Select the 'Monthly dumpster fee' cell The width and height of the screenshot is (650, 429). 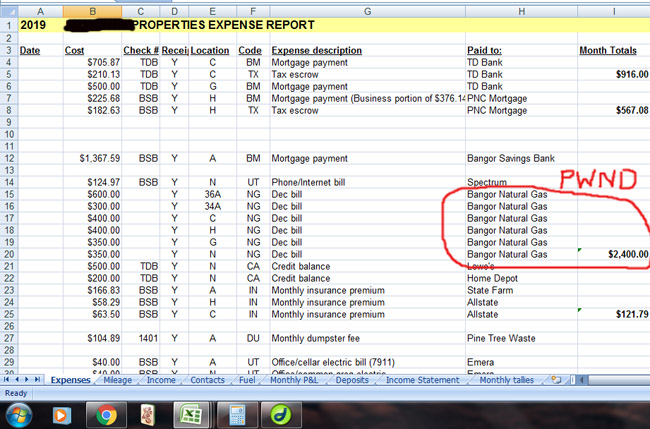click(x=367, y=338)
